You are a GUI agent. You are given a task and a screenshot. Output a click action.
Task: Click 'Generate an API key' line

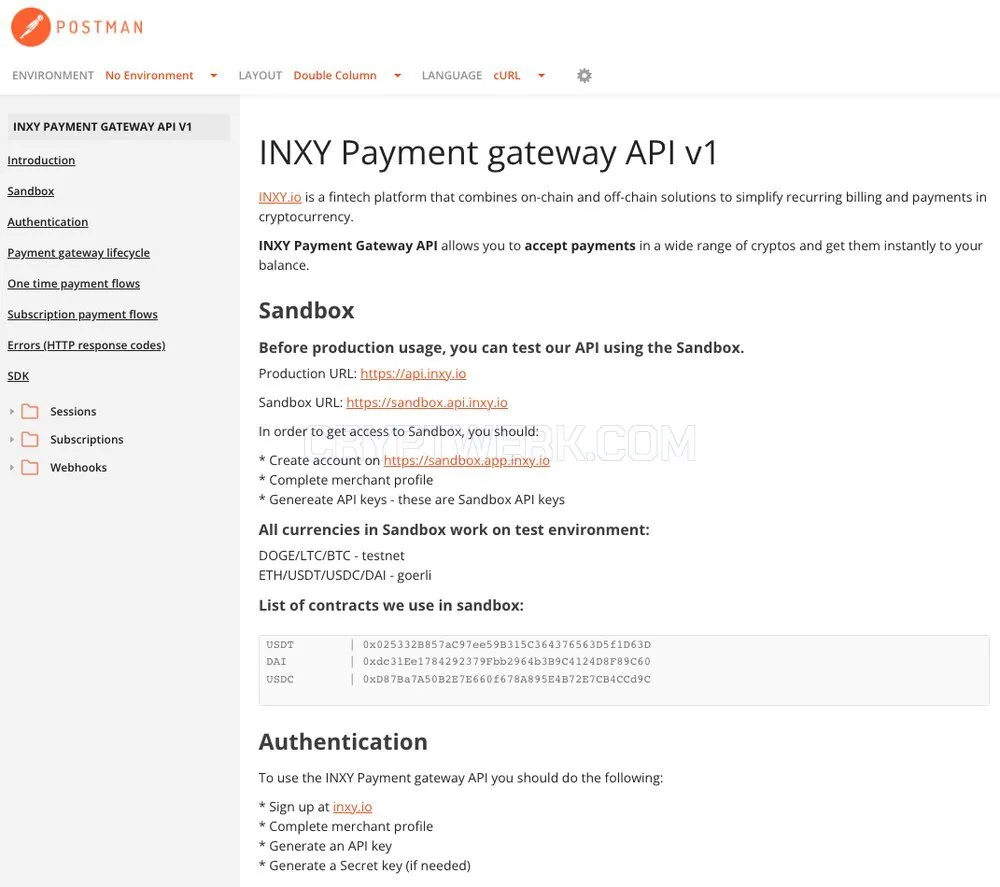[x=325, y=846]
